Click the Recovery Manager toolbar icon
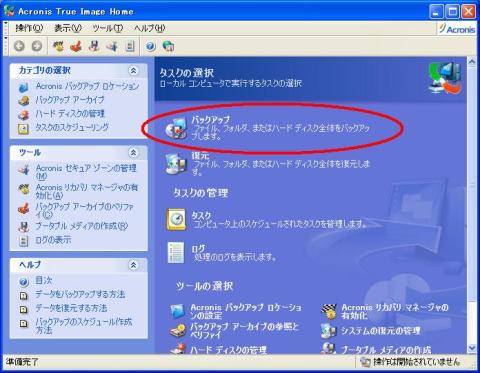This screenshot has height=373, width=480. tap(59, 46)
